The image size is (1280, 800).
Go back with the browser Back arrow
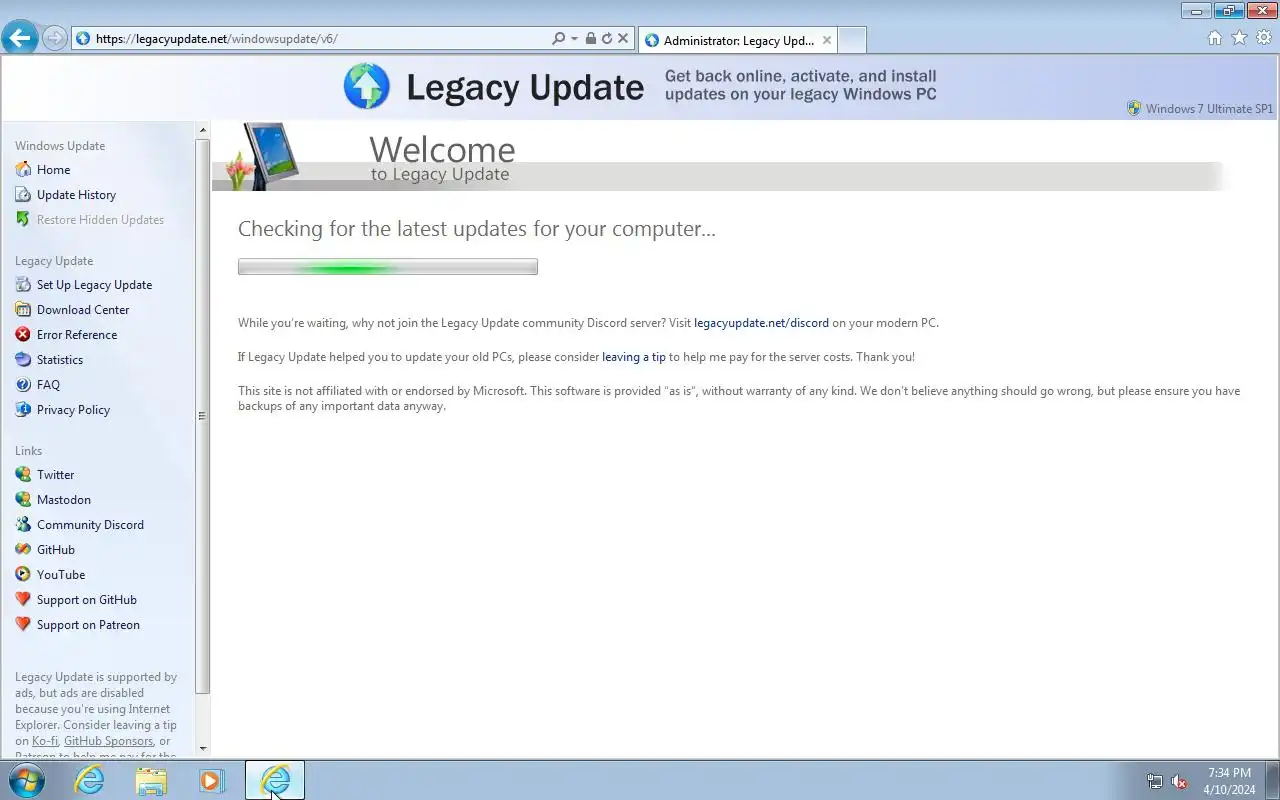point(20,39)
